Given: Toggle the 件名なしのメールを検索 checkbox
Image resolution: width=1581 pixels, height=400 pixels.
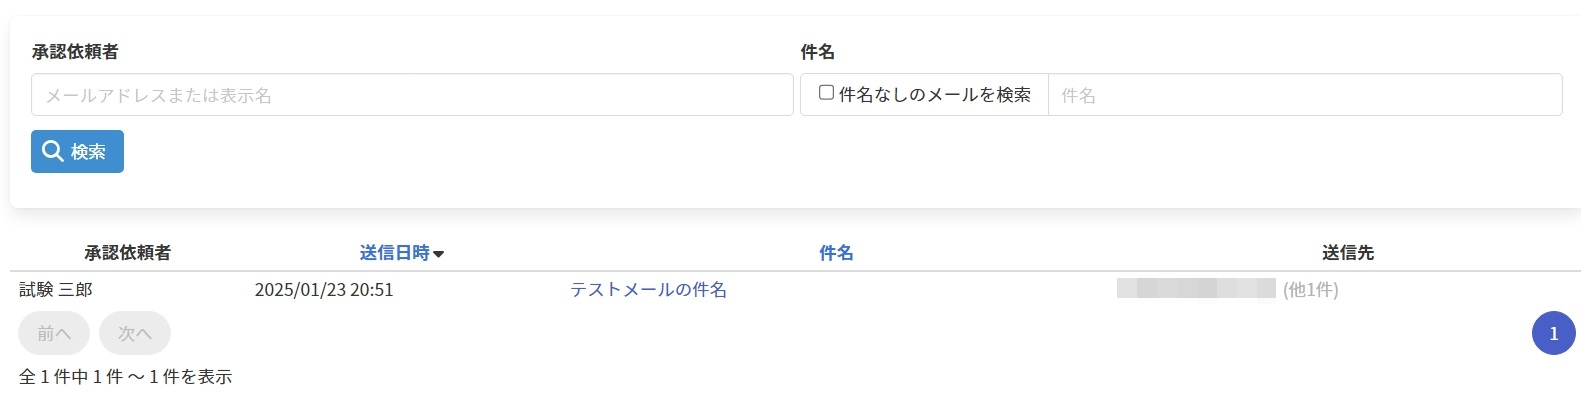Looking at the screenshot, I should 827,93.
